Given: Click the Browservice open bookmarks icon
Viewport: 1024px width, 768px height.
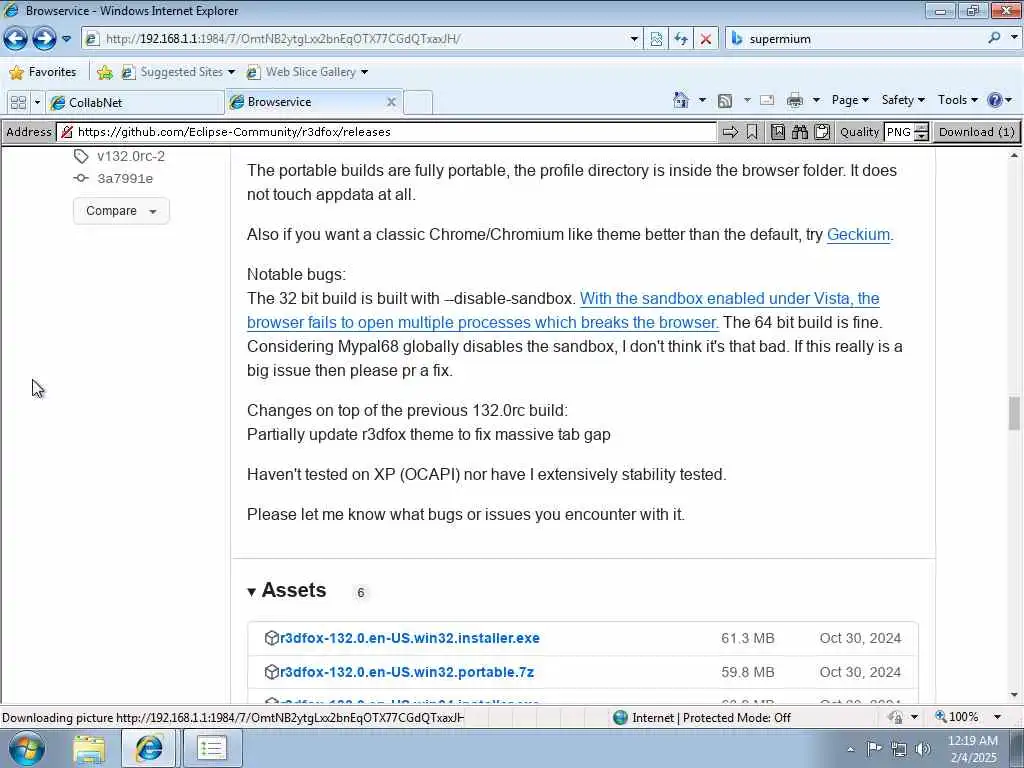Looking at the screenshot, I should (778, 132).
